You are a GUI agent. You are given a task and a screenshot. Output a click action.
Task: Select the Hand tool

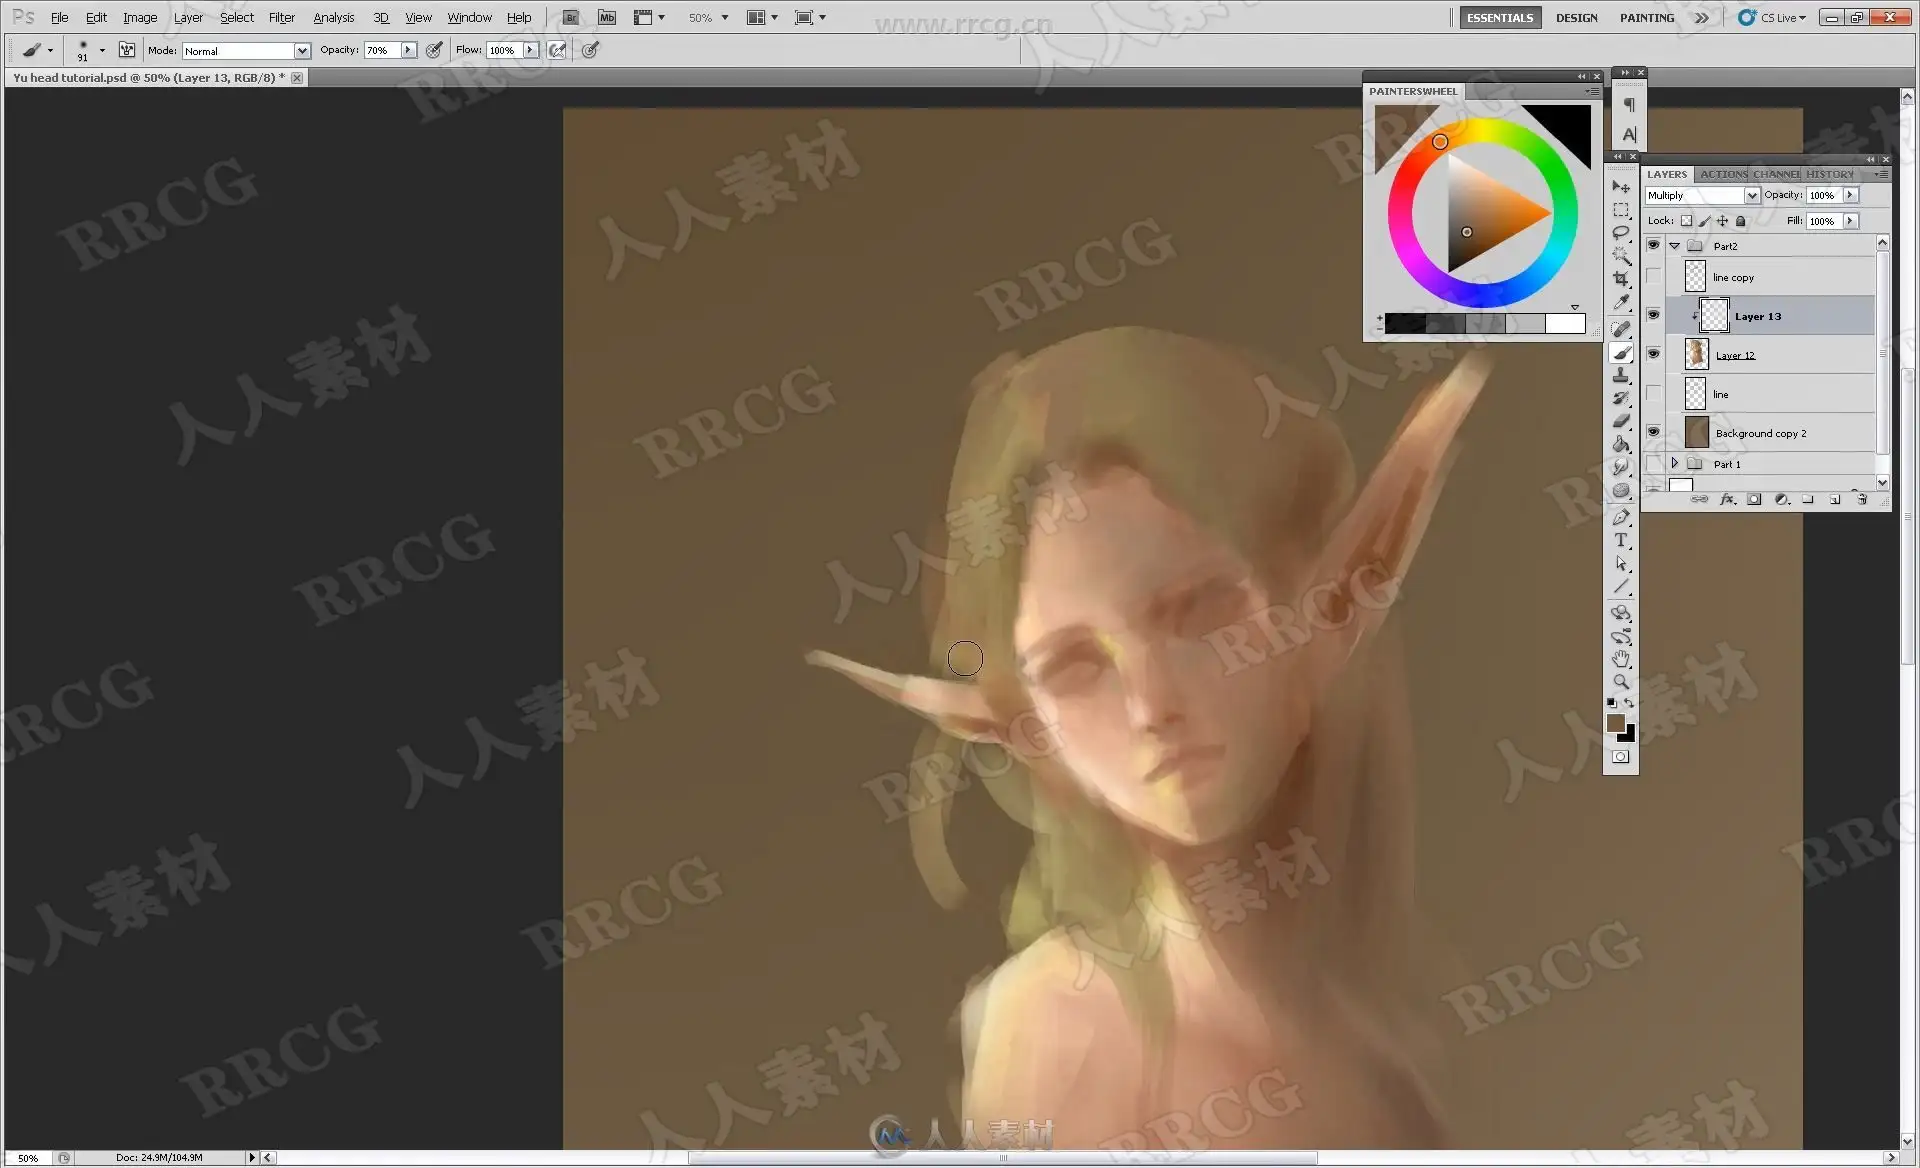tap(1621, 659)
